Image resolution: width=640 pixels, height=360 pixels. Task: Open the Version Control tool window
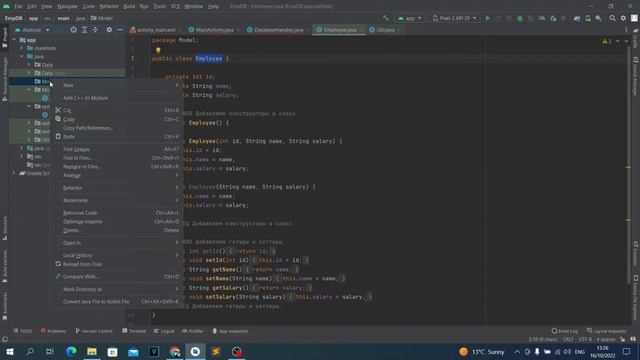(x=94, y=331)
